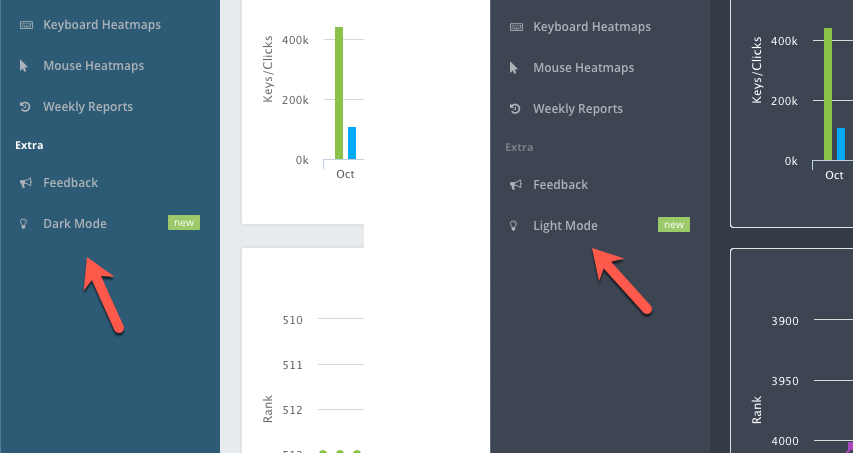Click the lightbulb icon beside Dark Mode
Image resolution: width=853 pixels, height=453 pixels.
[24, 224]
